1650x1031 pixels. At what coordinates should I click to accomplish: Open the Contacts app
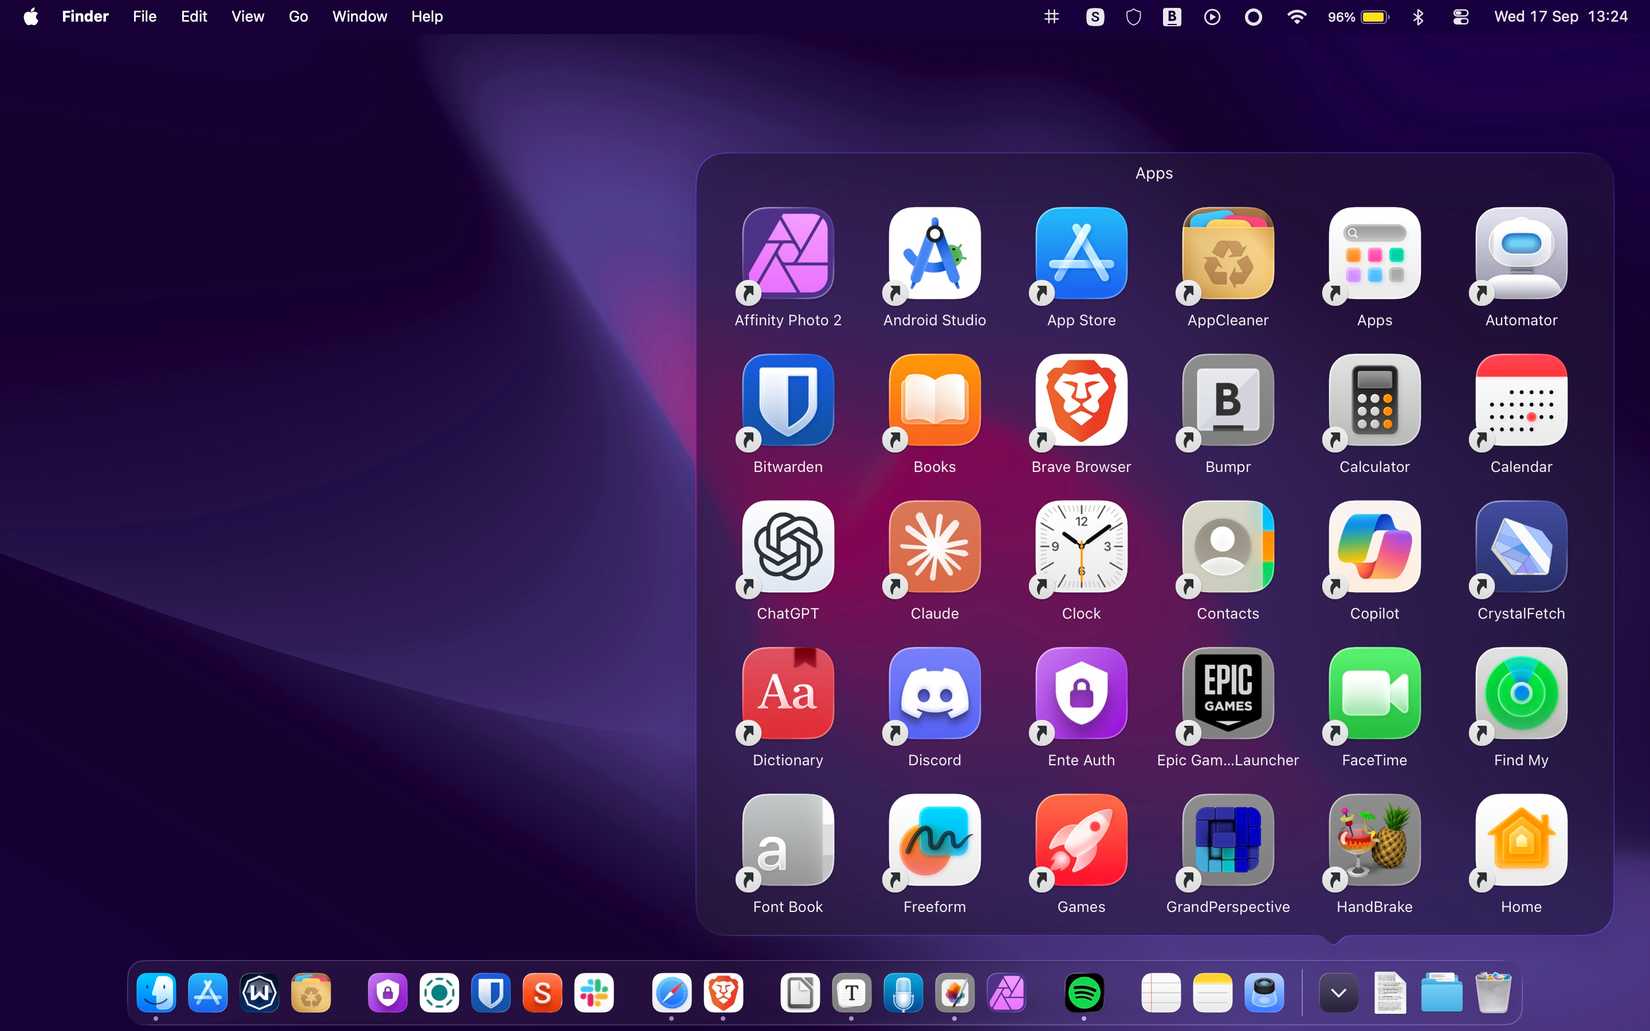(1228, 547)
